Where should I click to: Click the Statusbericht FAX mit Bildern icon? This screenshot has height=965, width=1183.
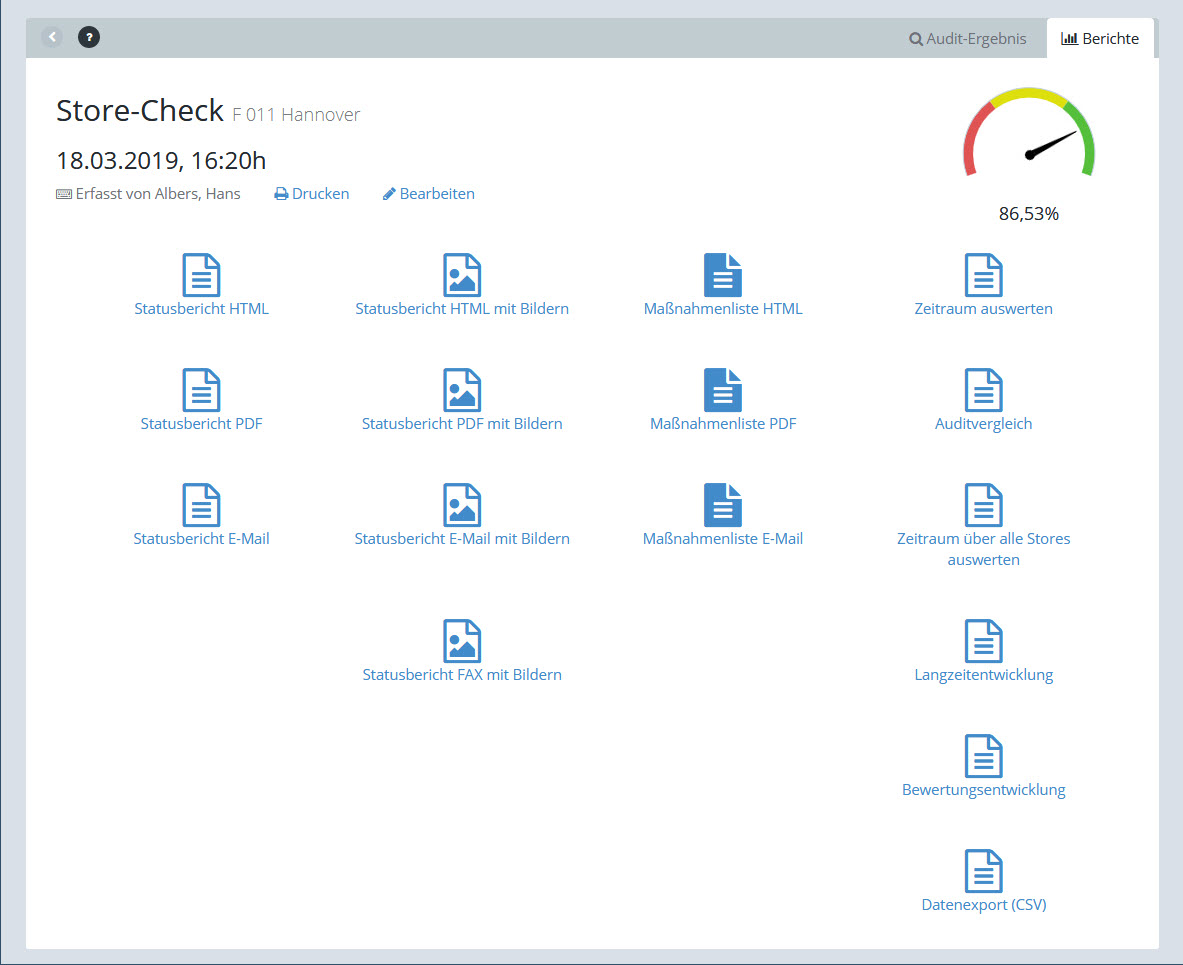(462, 641)
